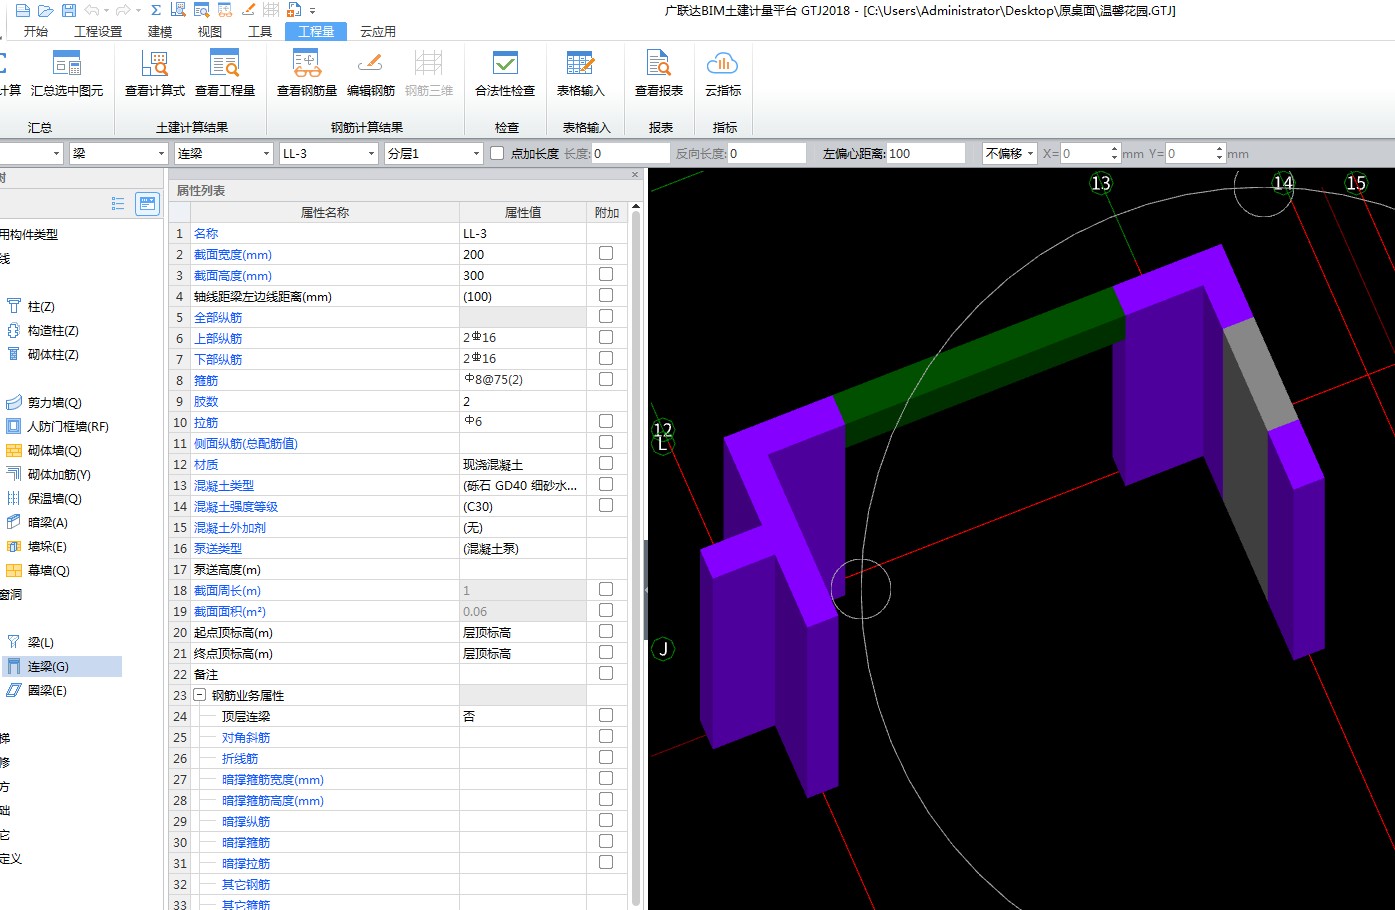Click the 对角斜筋 property link

click(x=246, y=737)
